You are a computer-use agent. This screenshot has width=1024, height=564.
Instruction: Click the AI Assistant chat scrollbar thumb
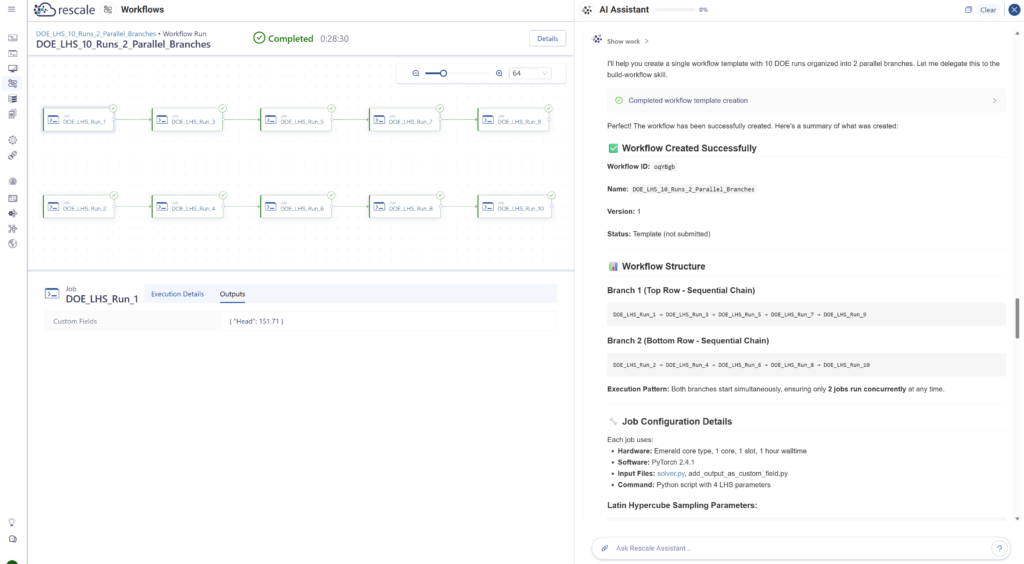pos(1016,318)
